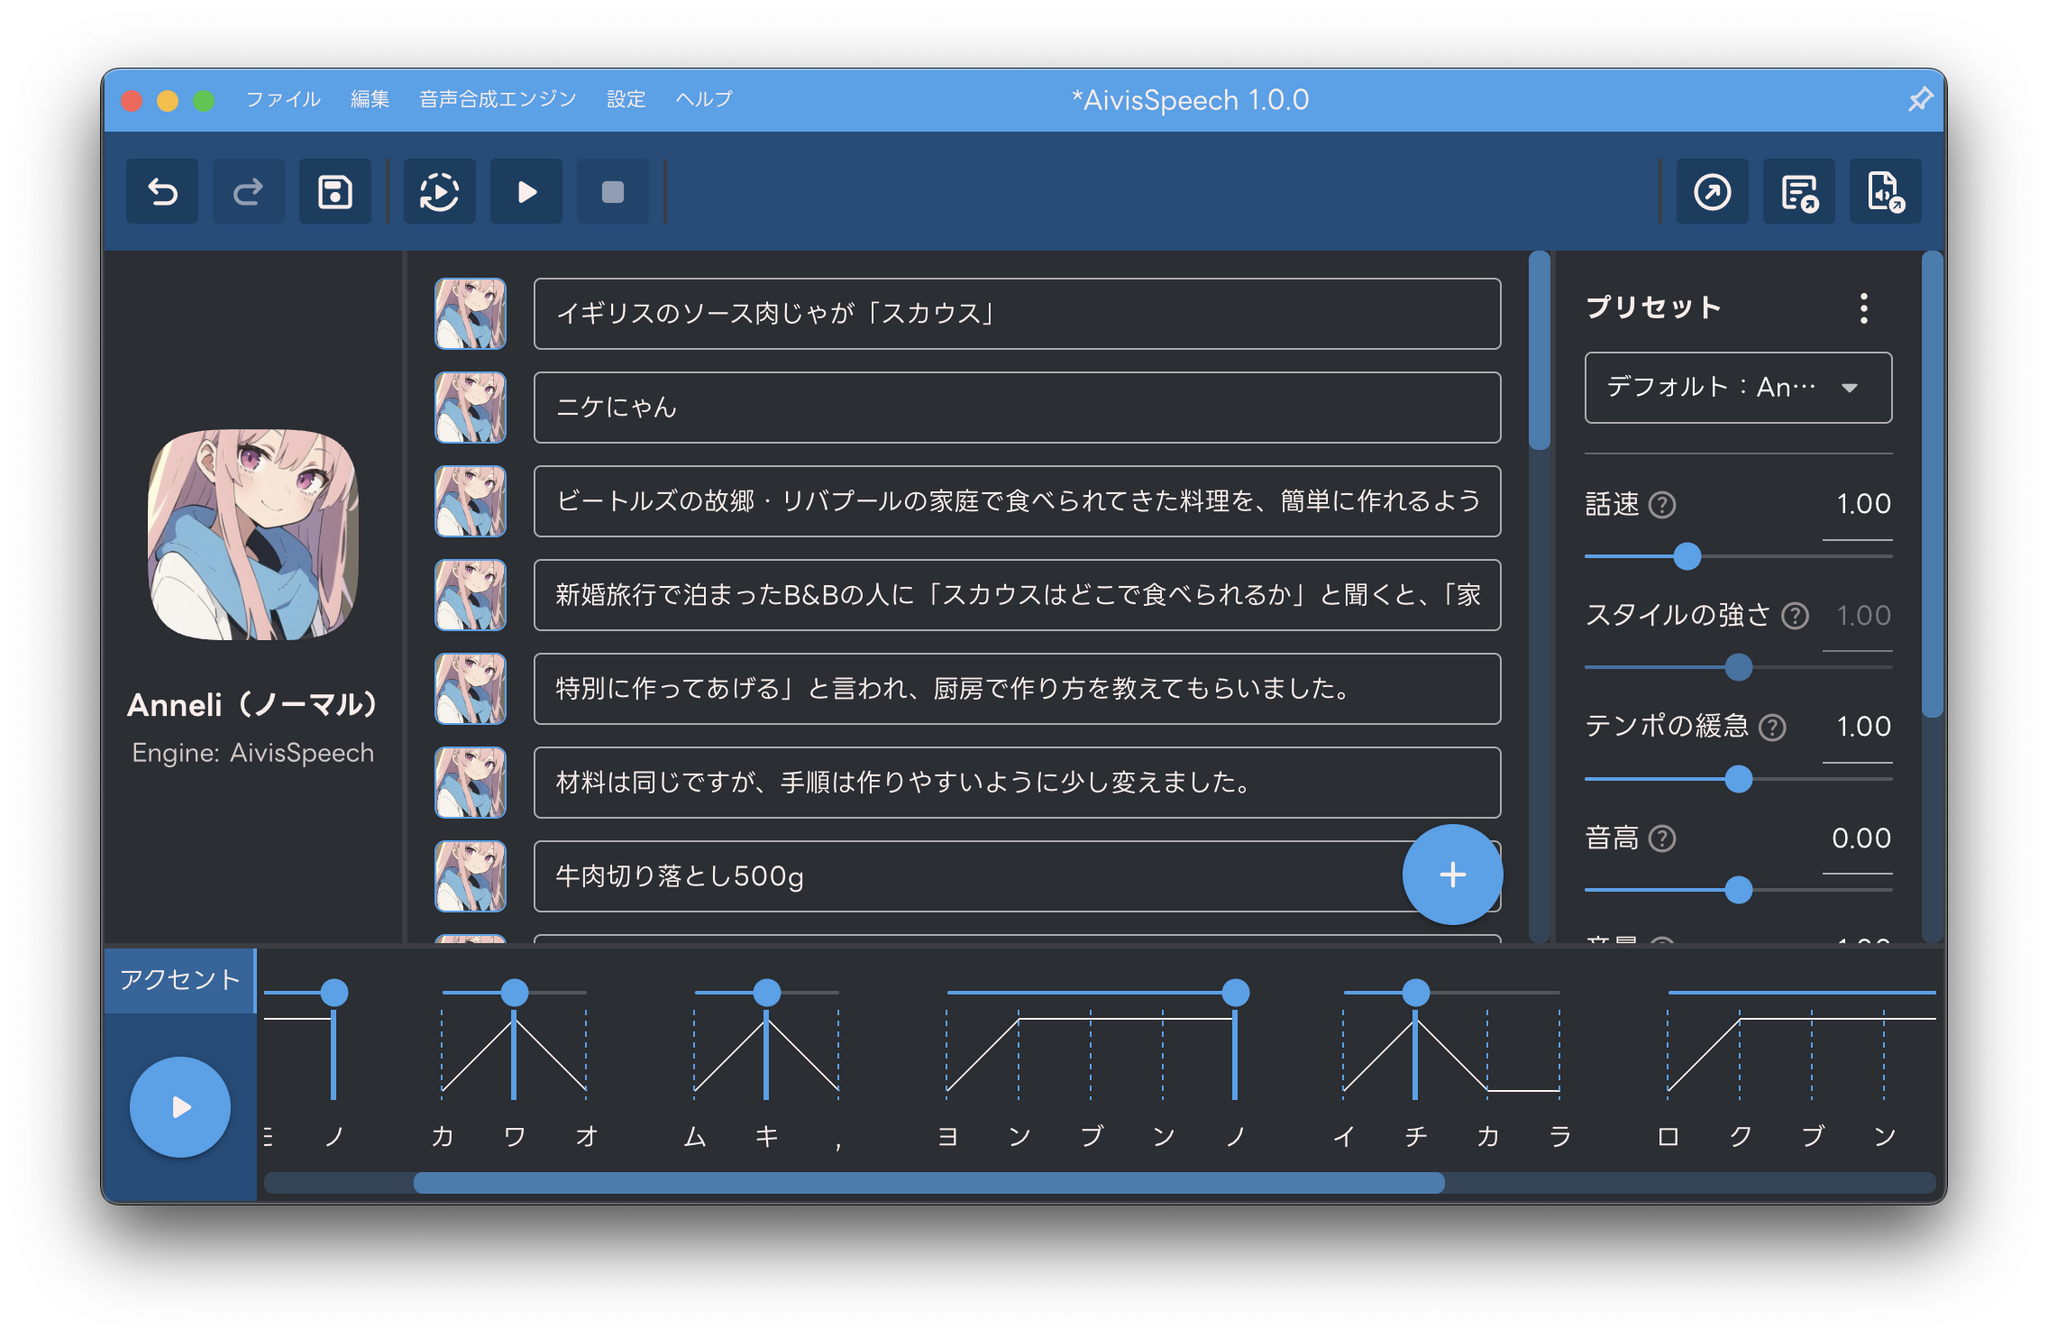Change speaker icon for 材料は同じですが line
2048x1338 pixels.
click(x=470, y=782)
